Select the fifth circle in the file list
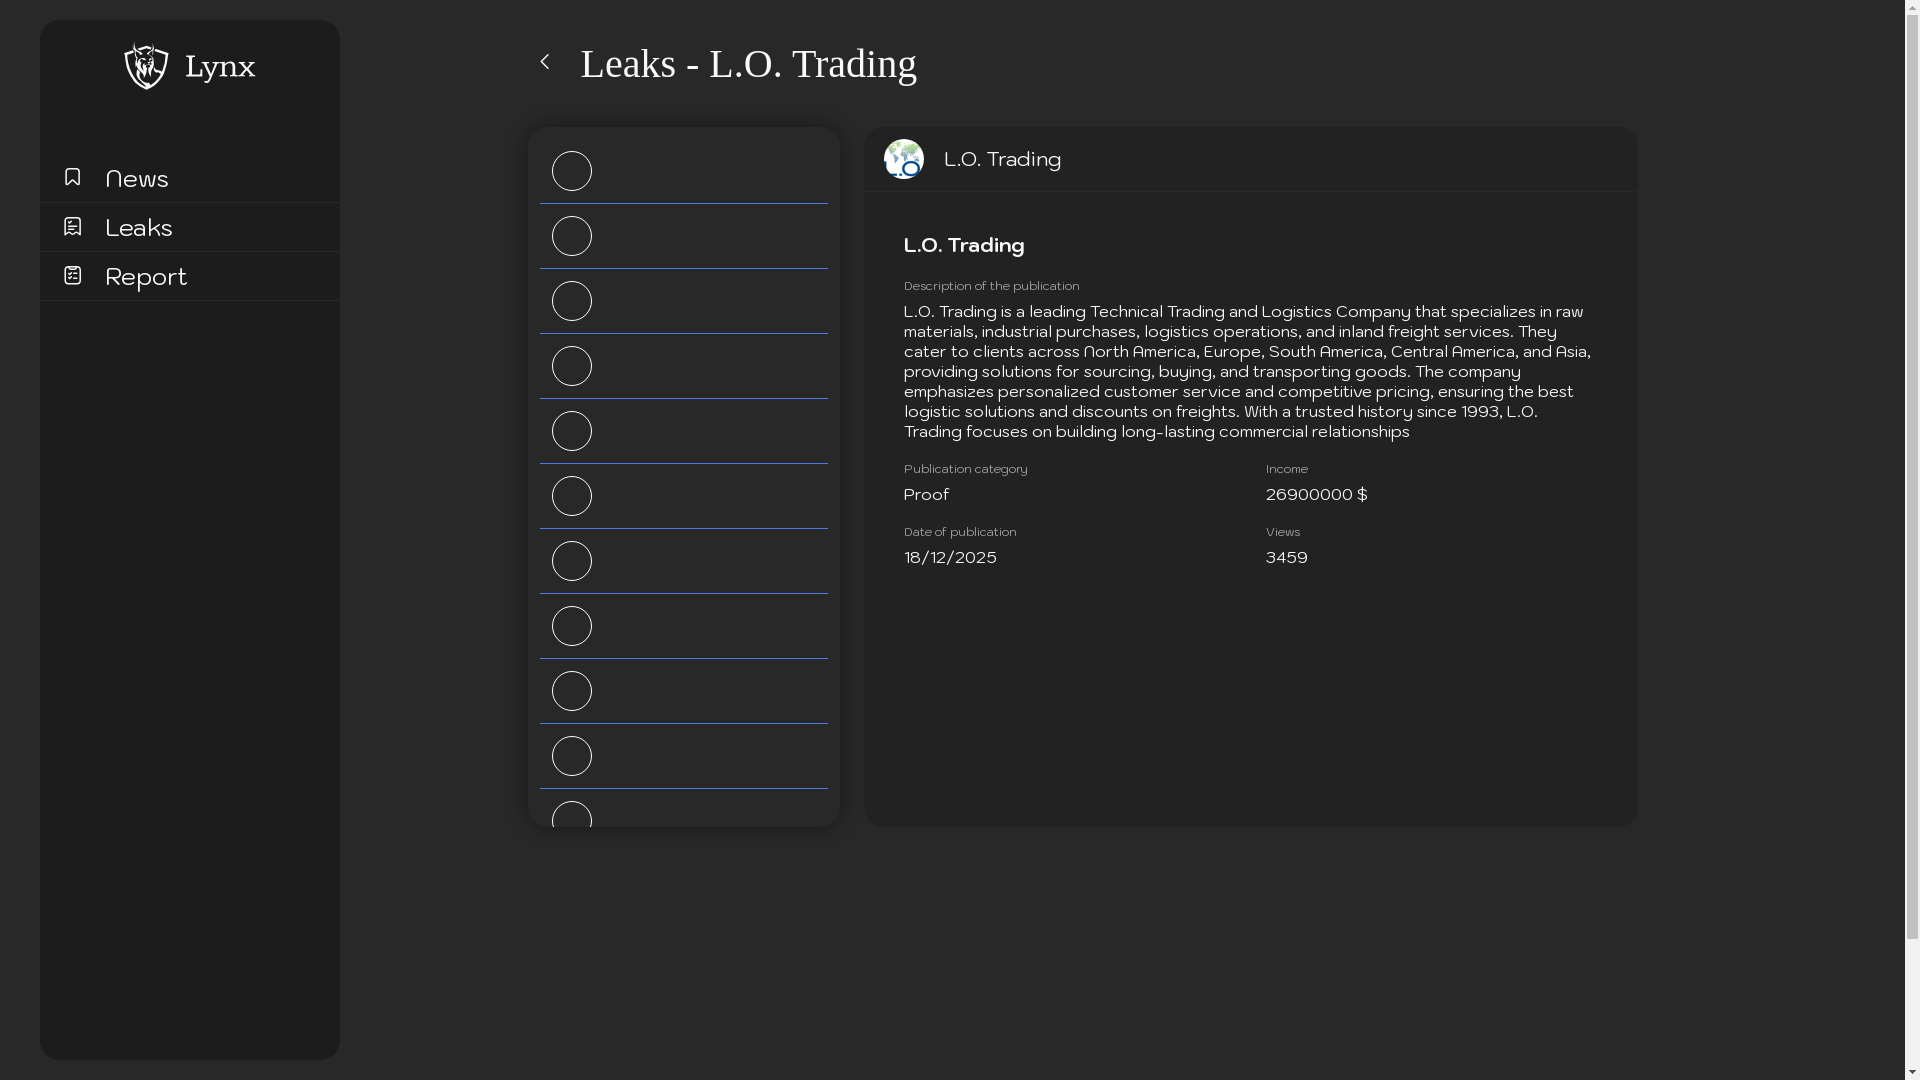Viewport: 1920px width, 1080px height. click(572, 431)
